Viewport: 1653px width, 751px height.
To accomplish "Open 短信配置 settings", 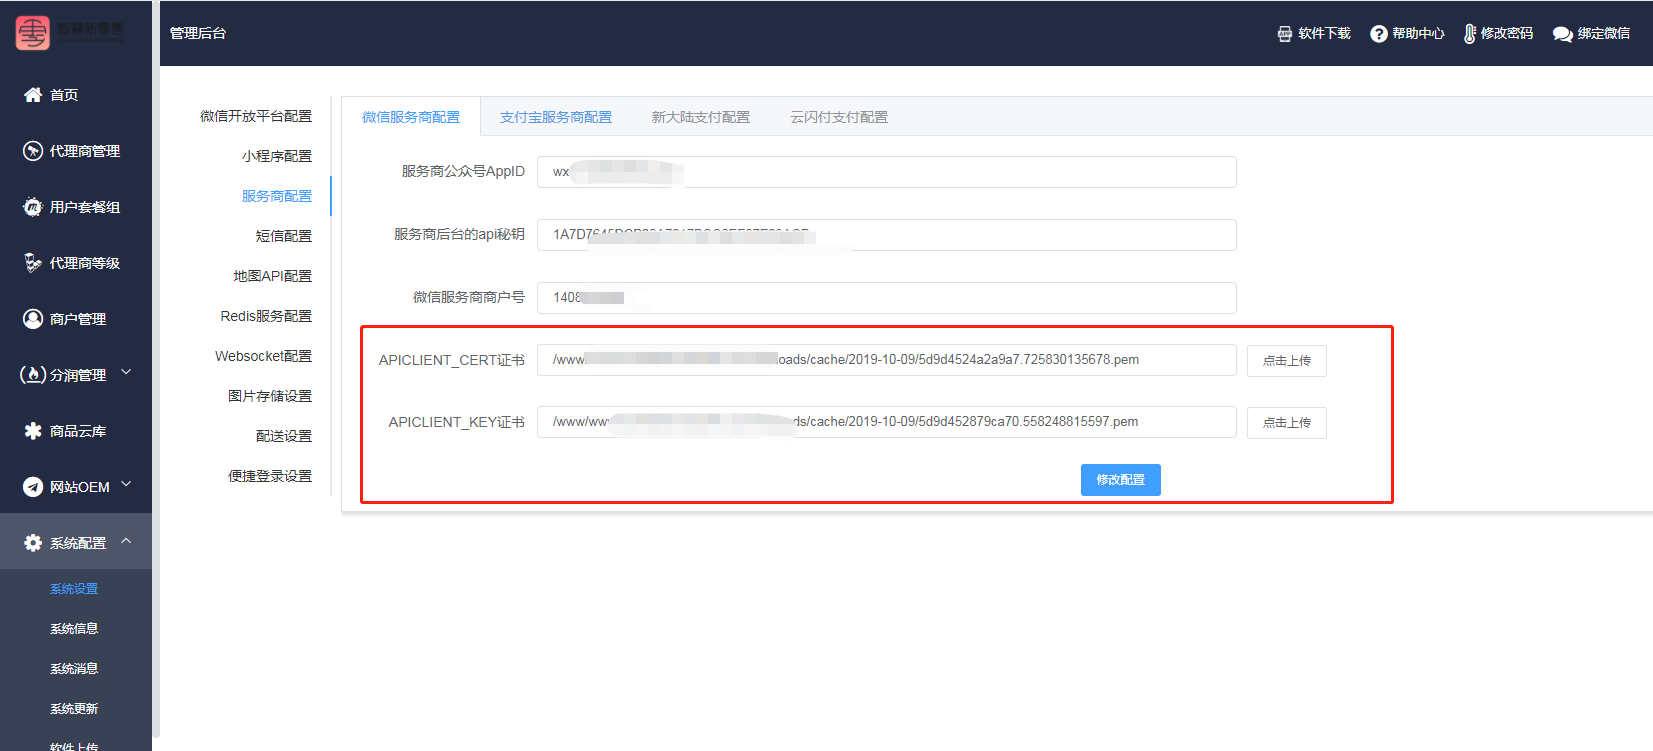I will tap(284, 236).
